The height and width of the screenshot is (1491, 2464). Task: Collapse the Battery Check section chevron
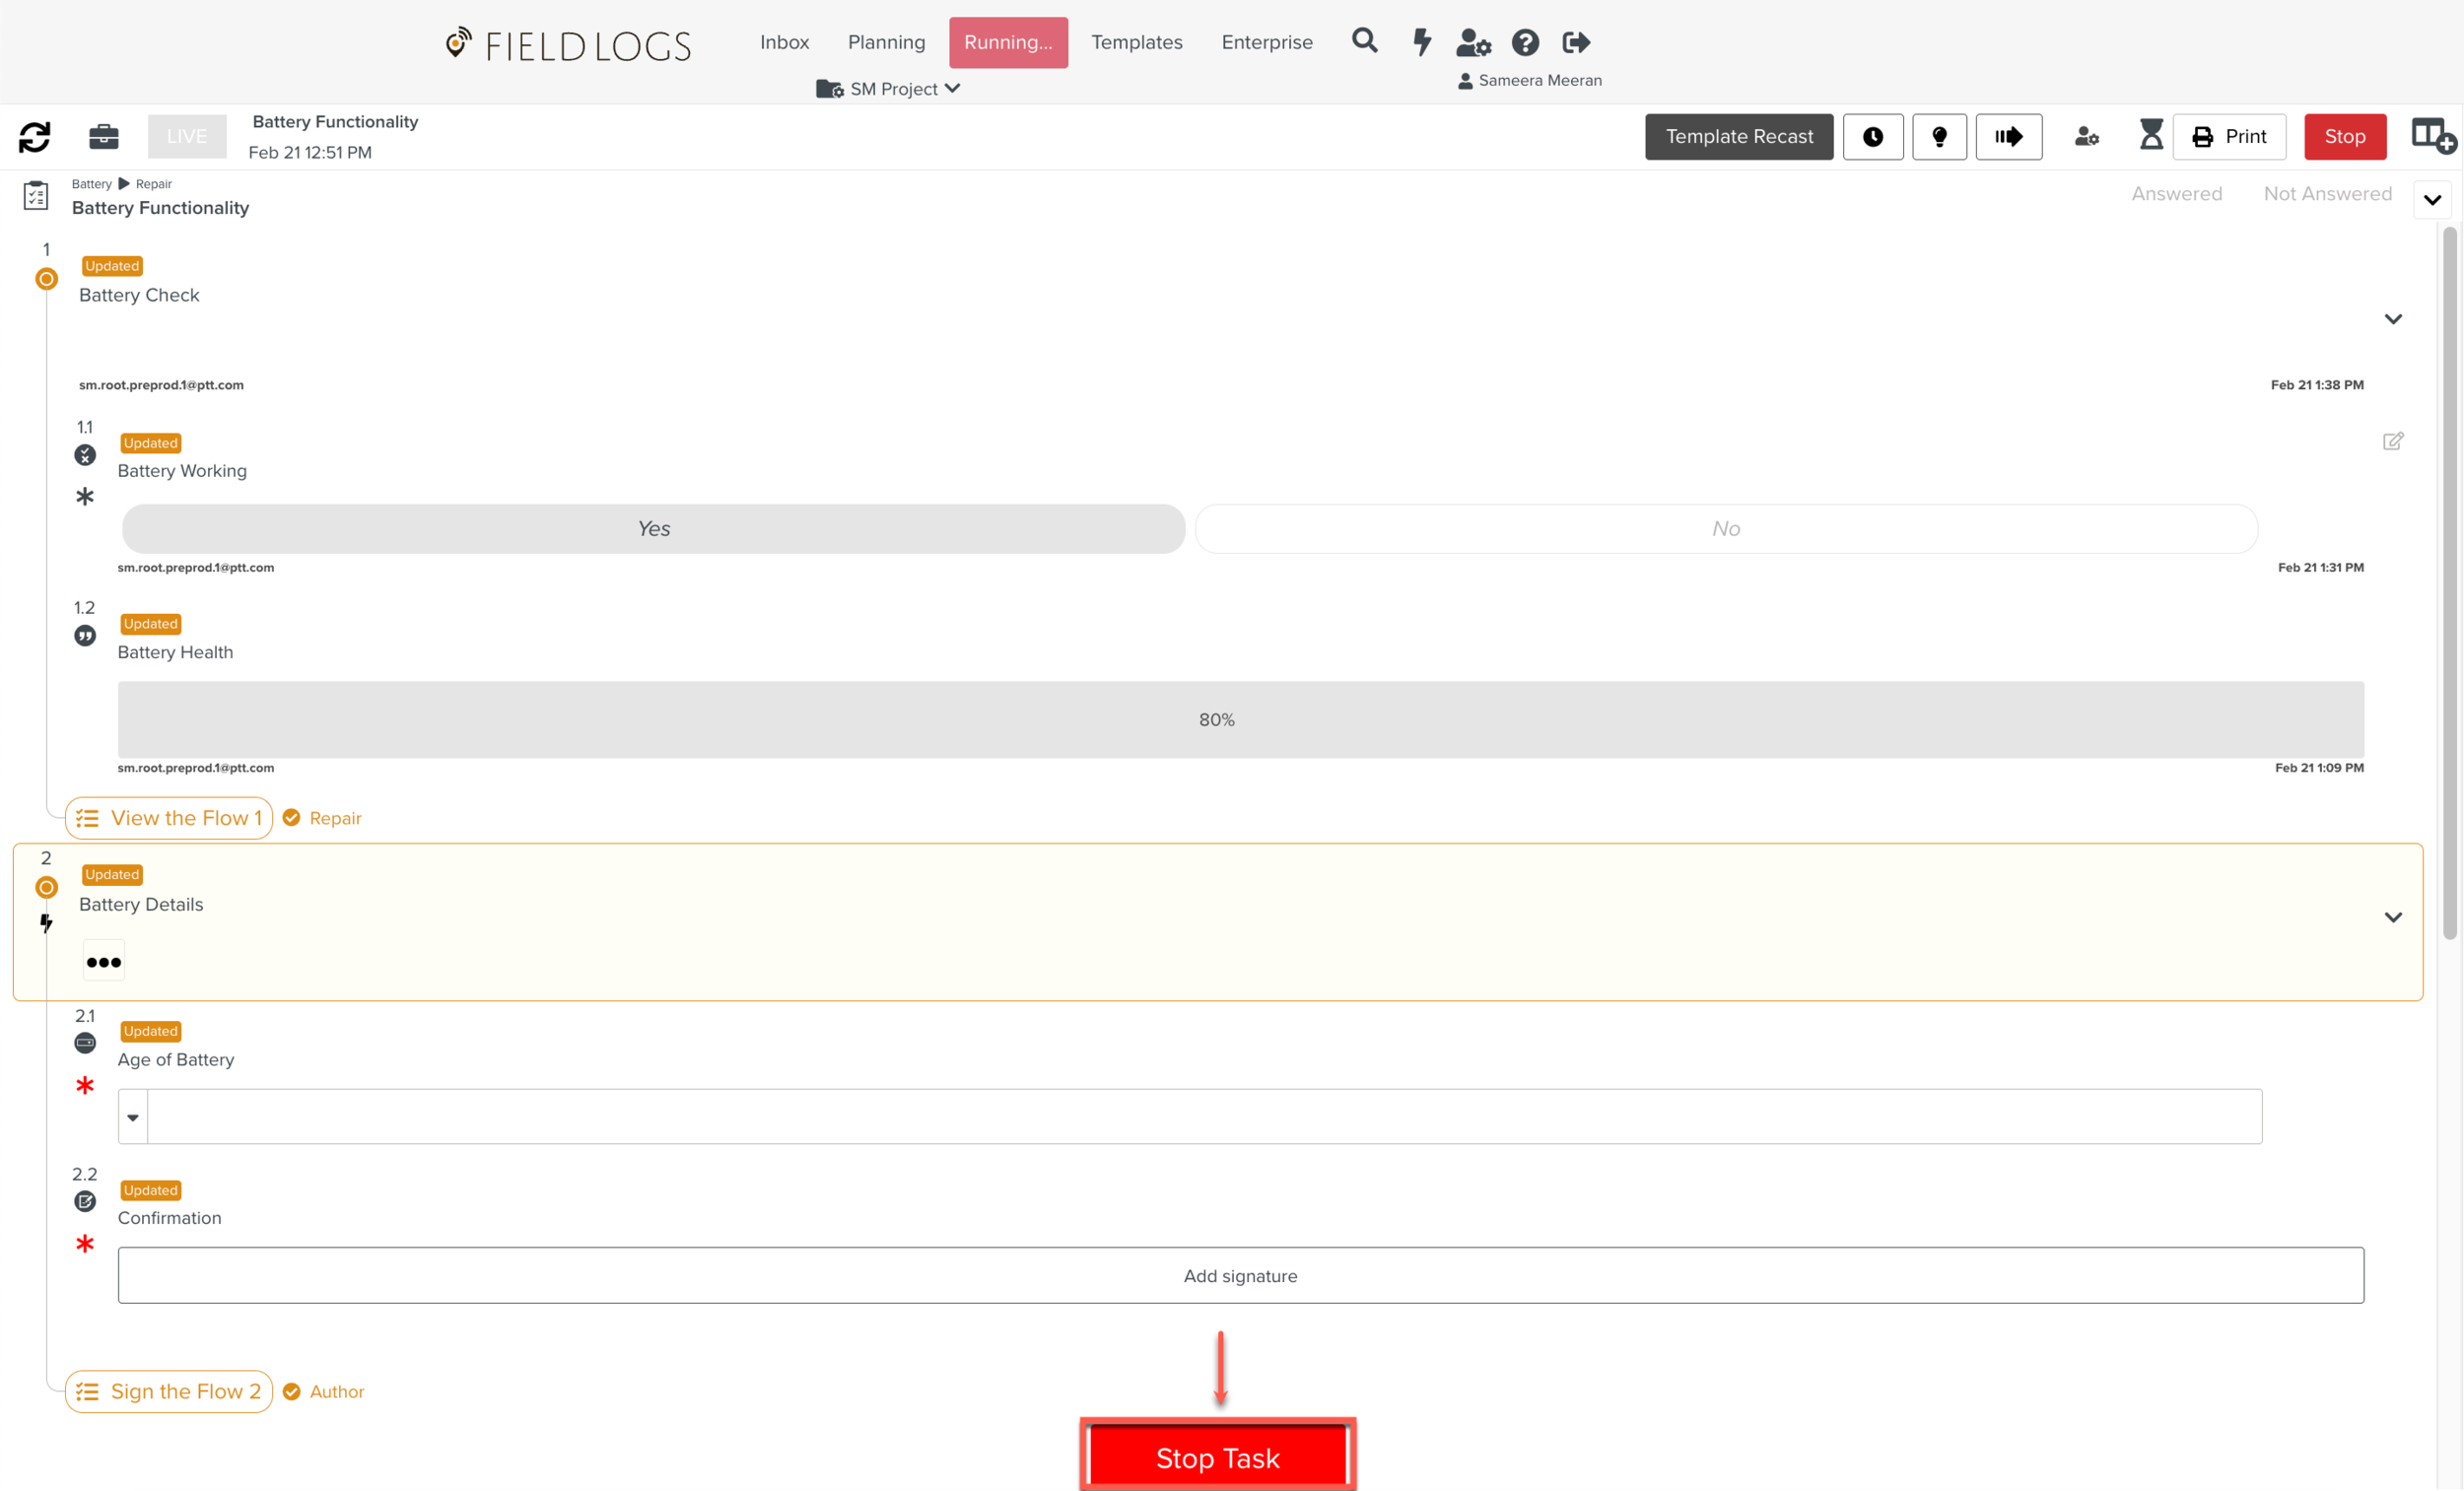(x=2392, y=319)
